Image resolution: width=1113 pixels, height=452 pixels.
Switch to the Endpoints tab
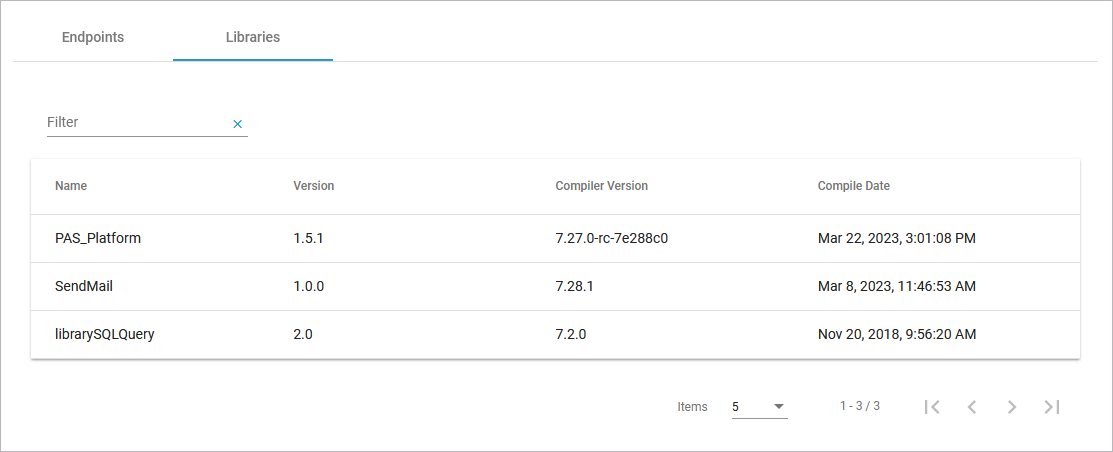[93, 37]
